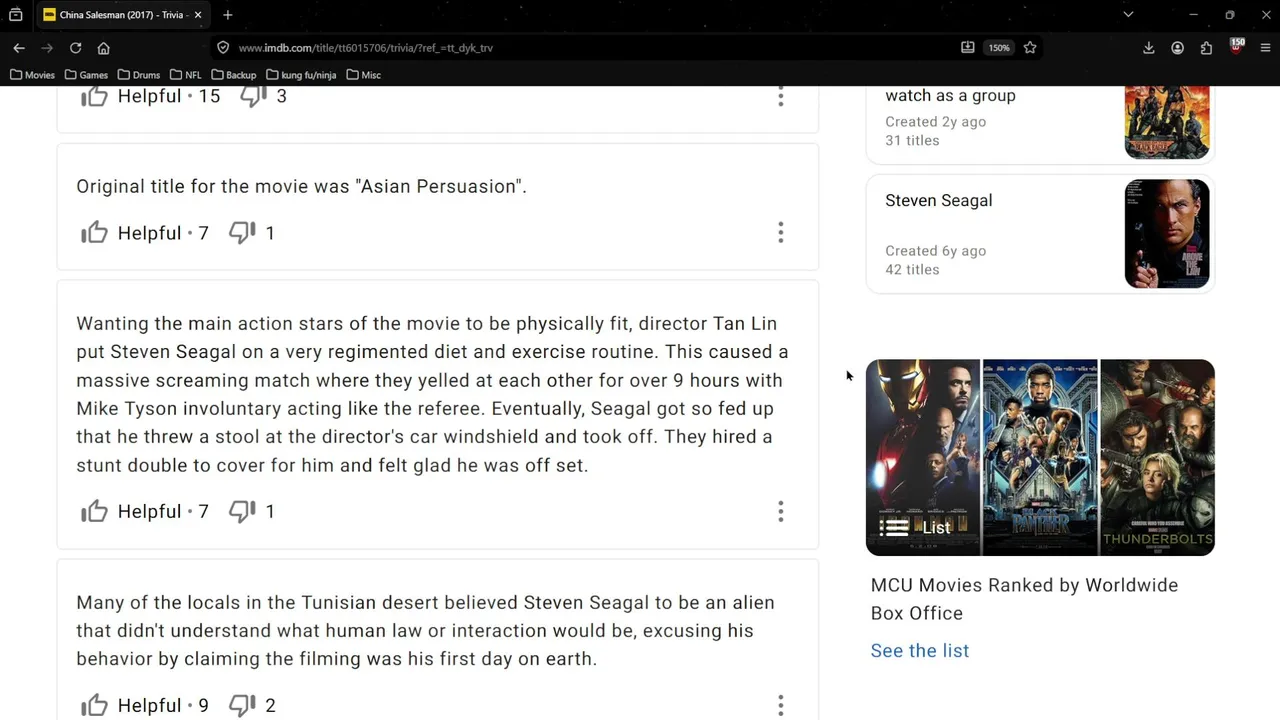Click the "watch as a group" poster thumbnail
The height and width of the screenshot is (720, 1280).
(x=1167, y=122)
